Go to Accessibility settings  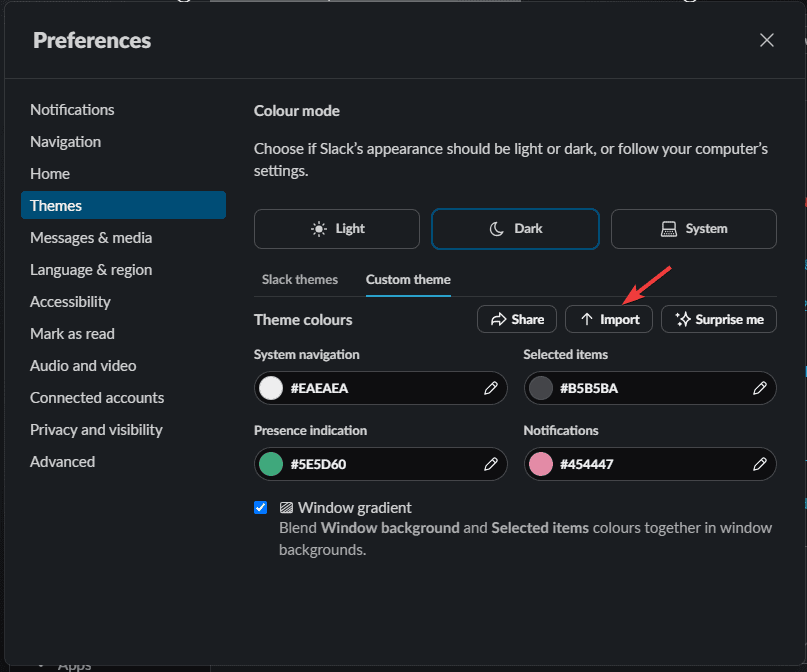70,302
